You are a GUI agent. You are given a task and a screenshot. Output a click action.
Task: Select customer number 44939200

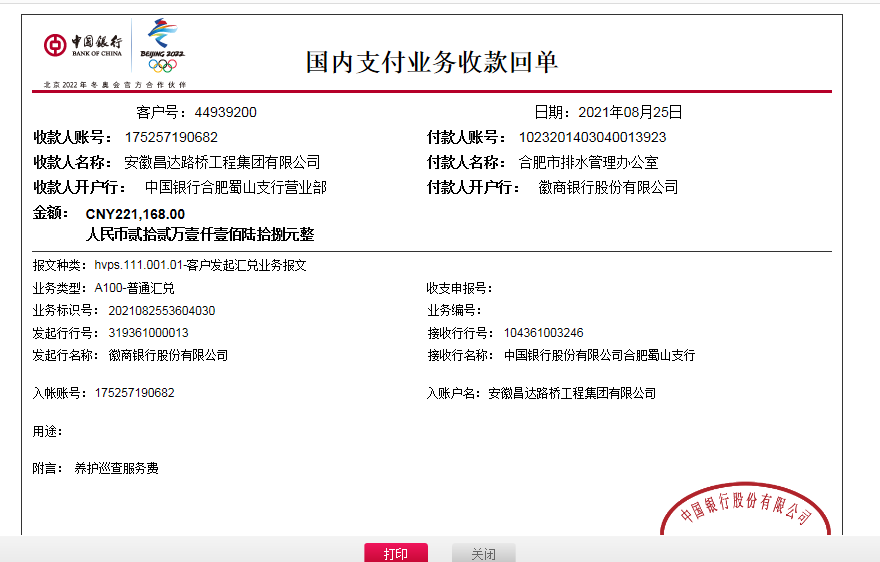[x=225, y=112]
